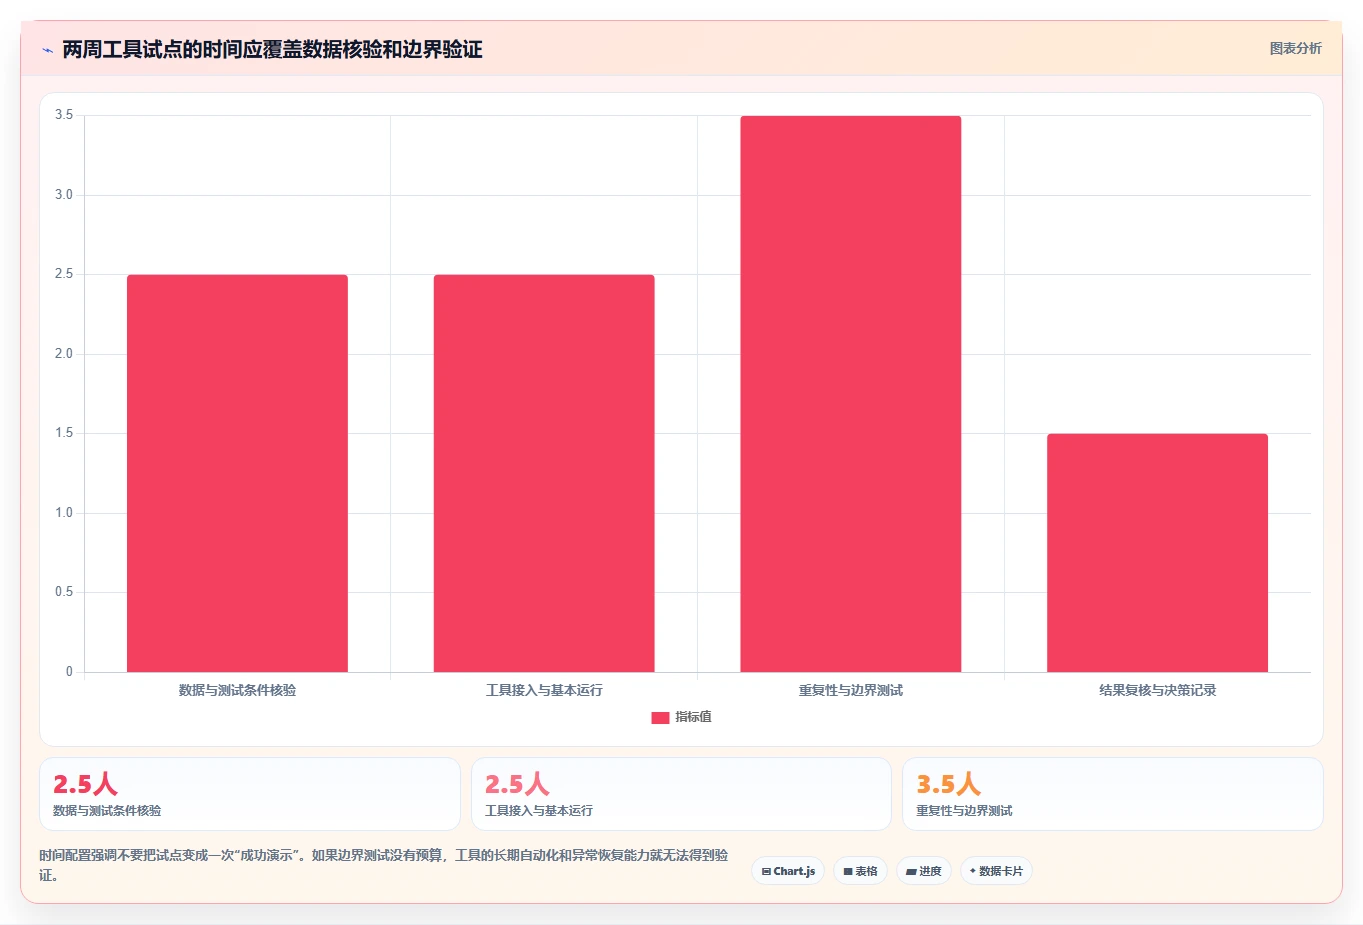Image resolution: width=1363 pixels, height=925 pixels.
Task: Click the x-axis label 结果复核与决策记录
Action: click(x=1157, y=690)
